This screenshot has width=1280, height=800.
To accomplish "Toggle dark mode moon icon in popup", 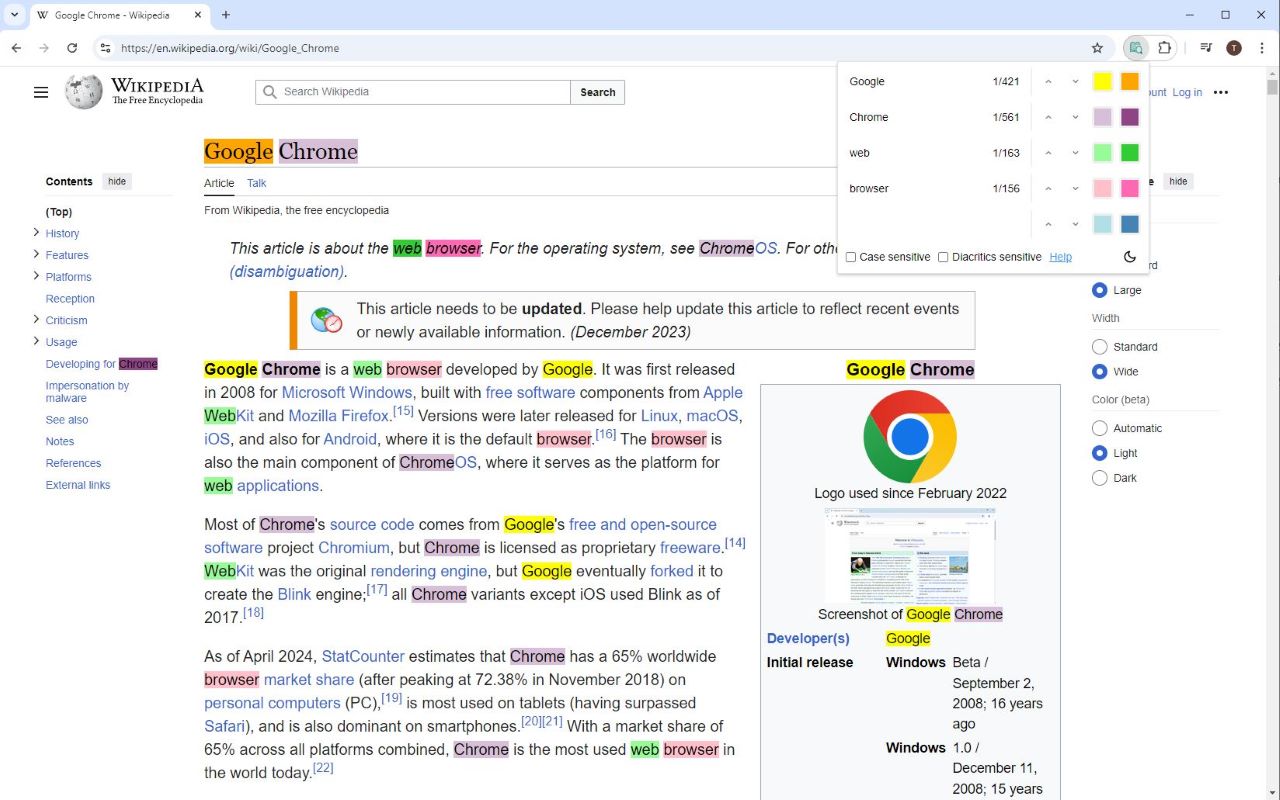I will click(x=1130, y=257).
